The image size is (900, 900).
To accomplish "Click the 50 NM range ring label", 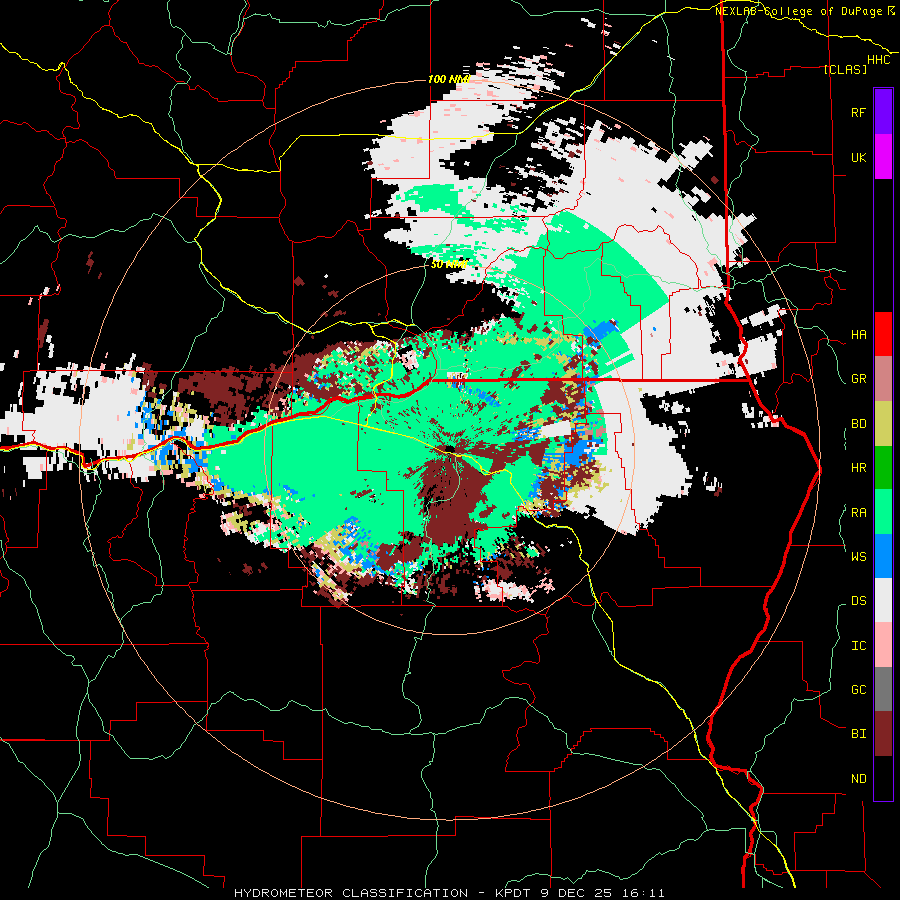I will pos(449,265).
